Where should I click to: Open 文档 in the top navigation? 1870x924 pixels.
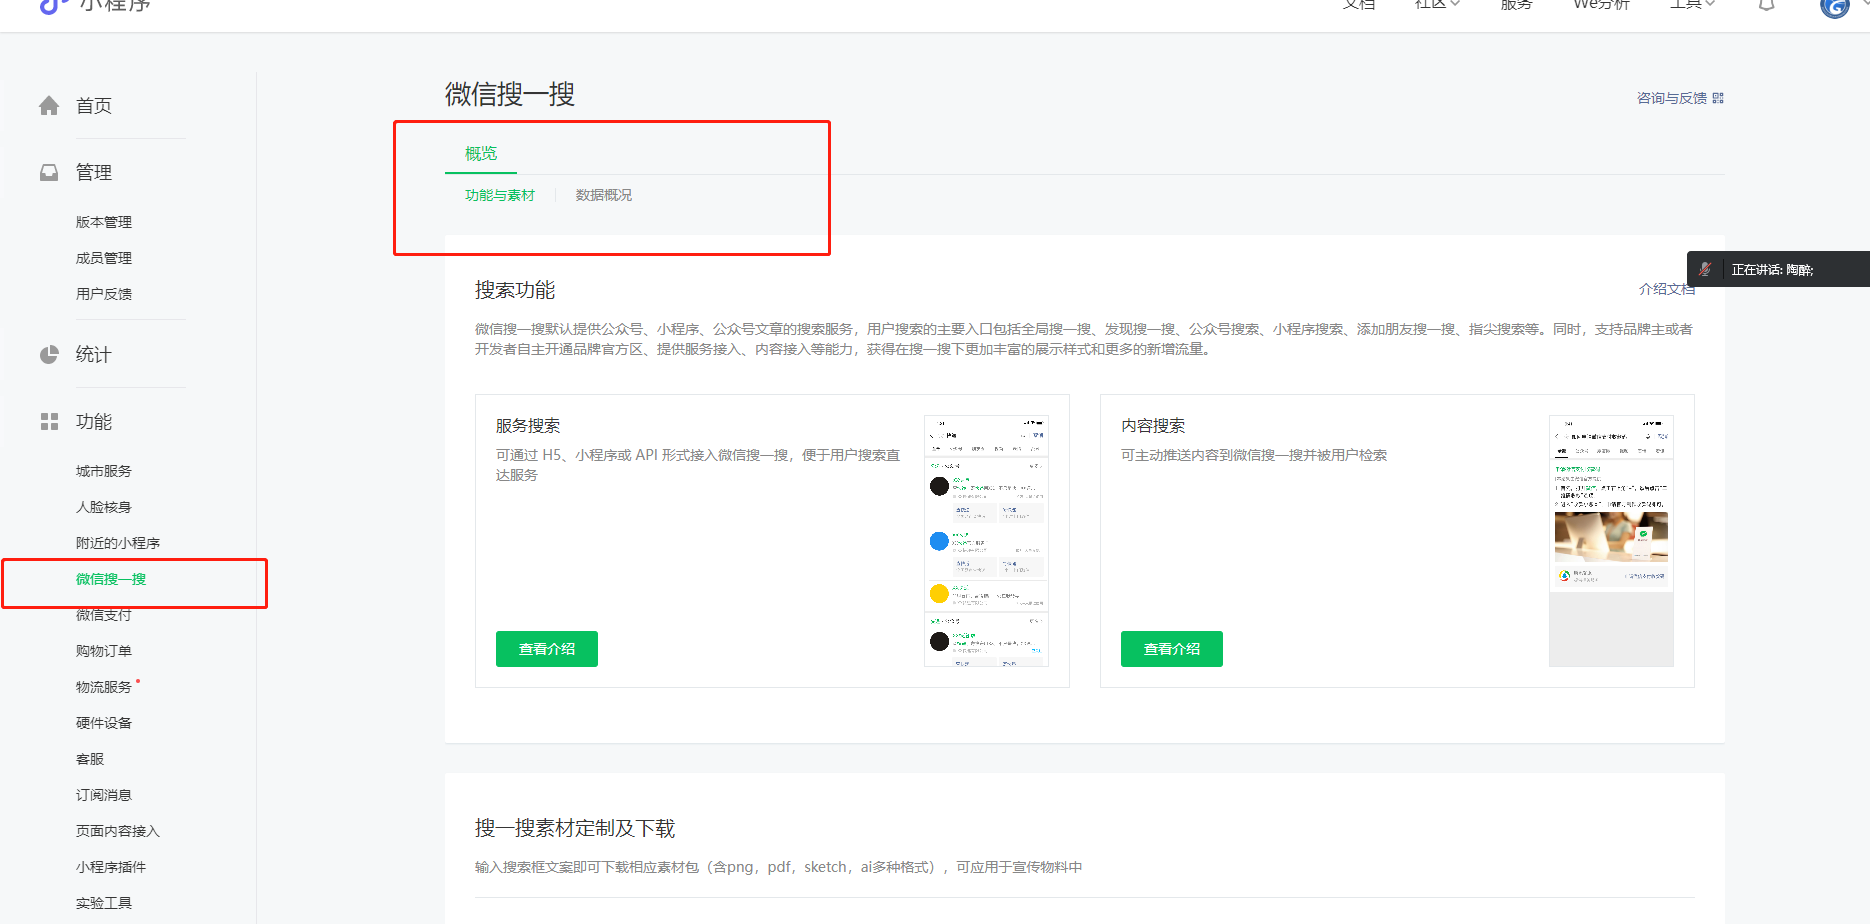coord(1359,4)
